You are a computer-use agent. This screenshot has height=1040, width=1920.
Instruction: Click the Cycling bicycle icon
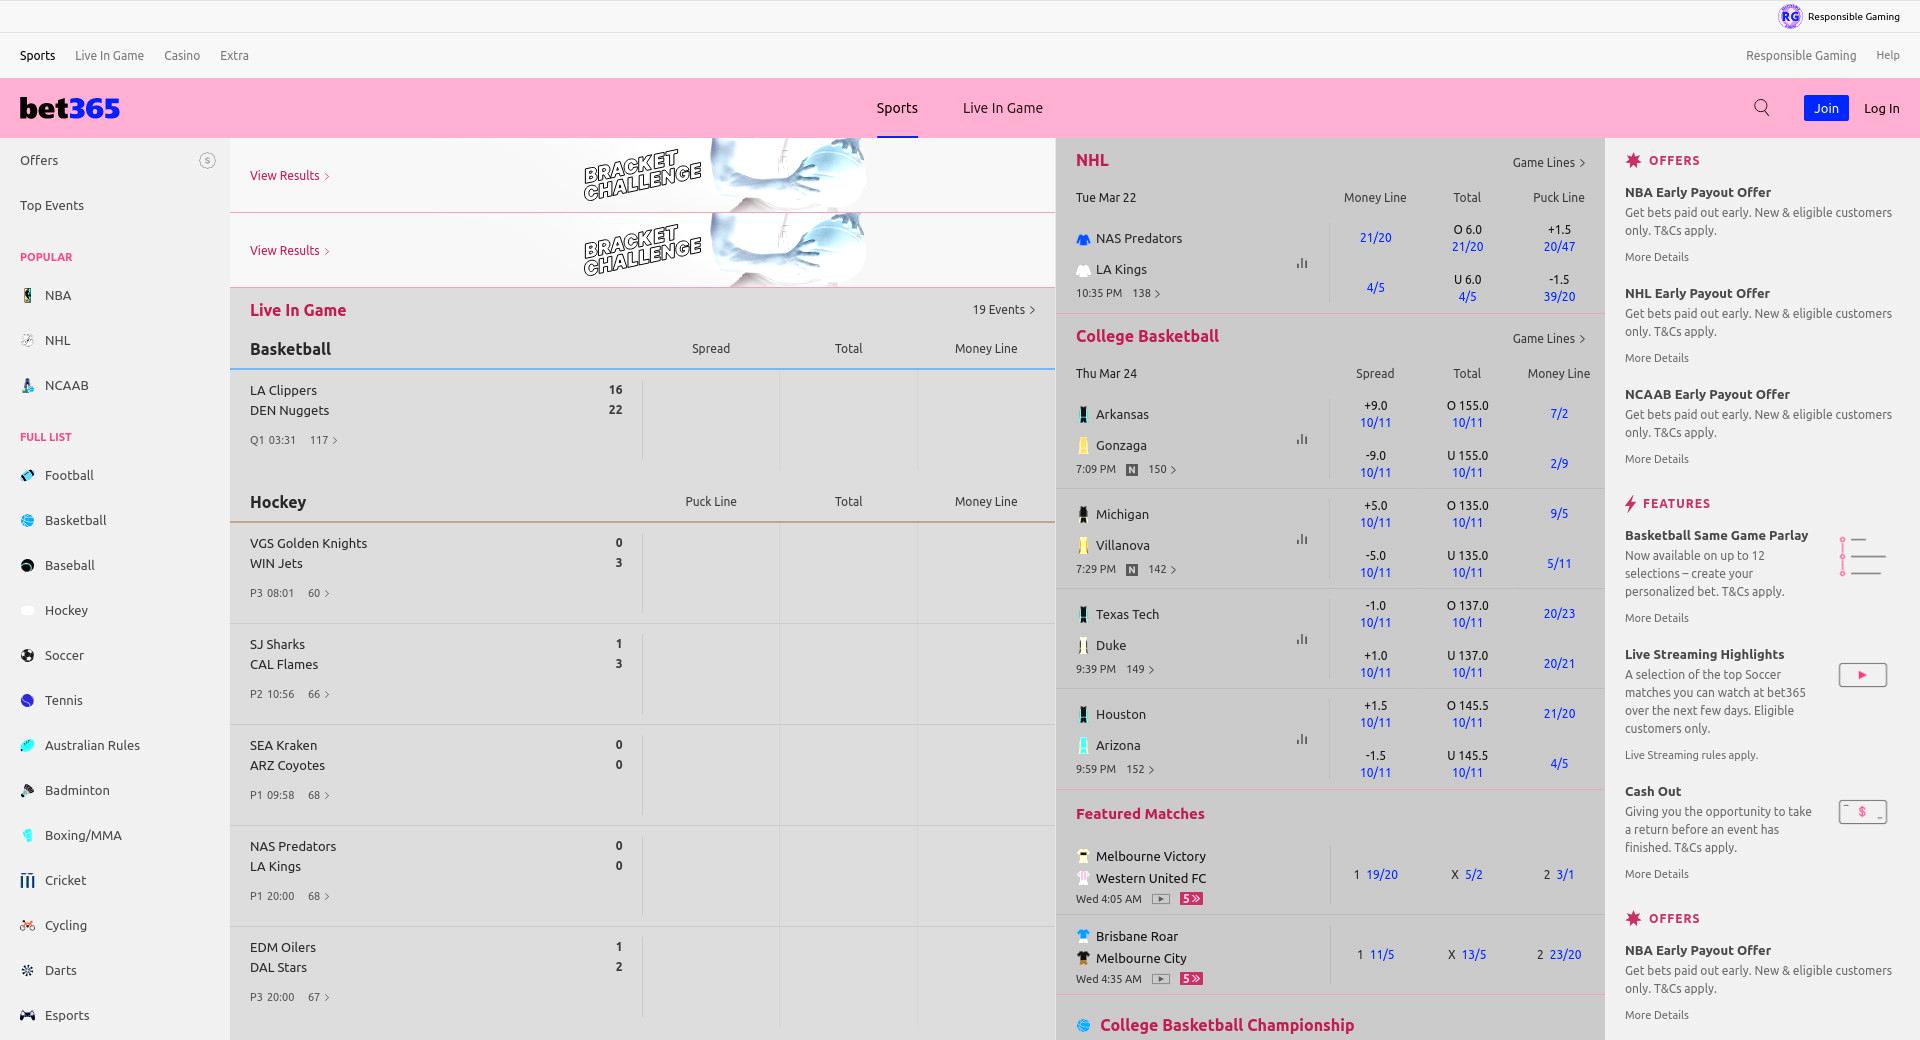[x=27, y=925]
